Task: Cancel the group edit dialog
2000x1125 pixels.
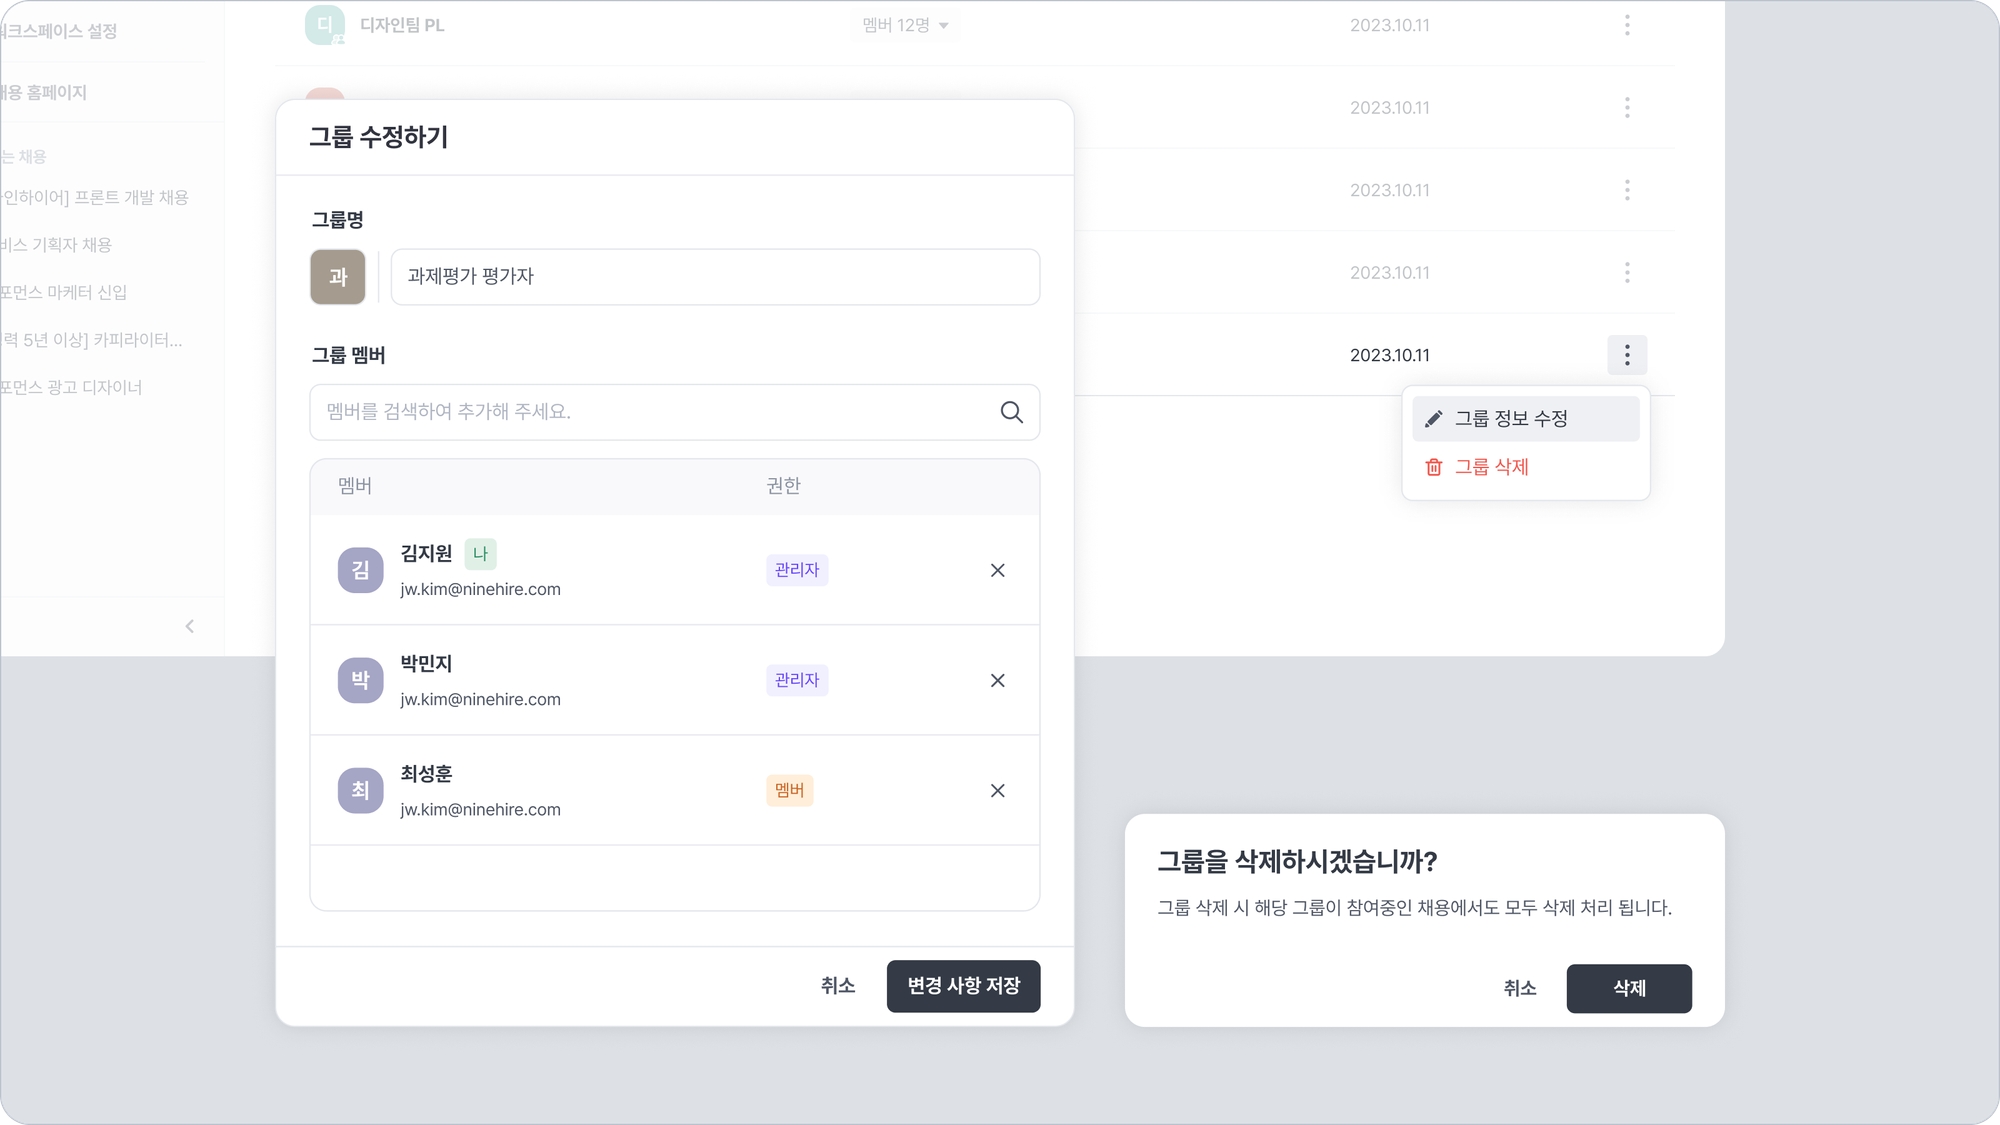Action: tap(837, 986)
